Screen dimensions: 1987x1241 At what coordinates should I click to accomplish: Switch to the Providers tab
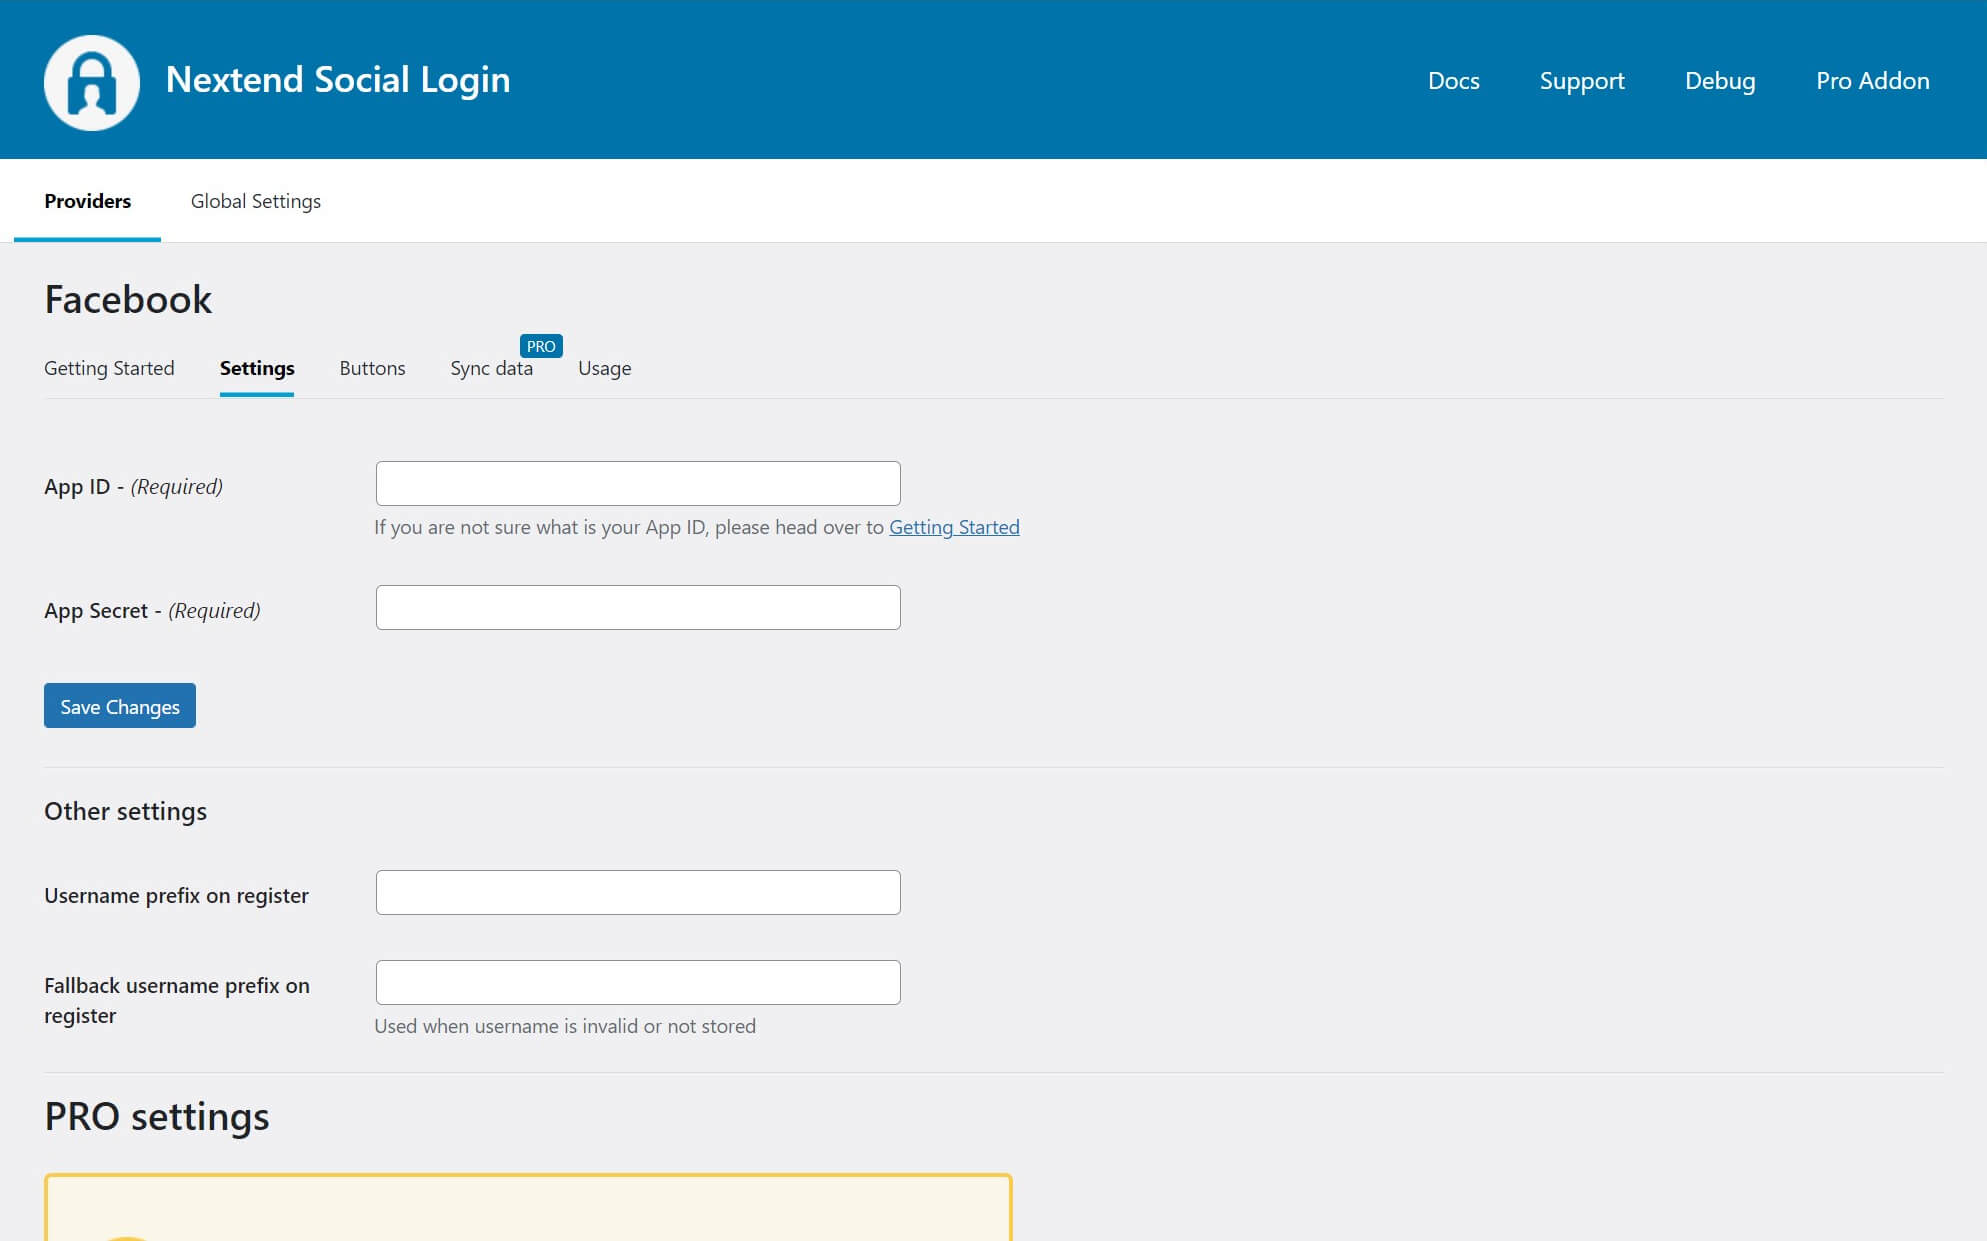coord(87,201)
